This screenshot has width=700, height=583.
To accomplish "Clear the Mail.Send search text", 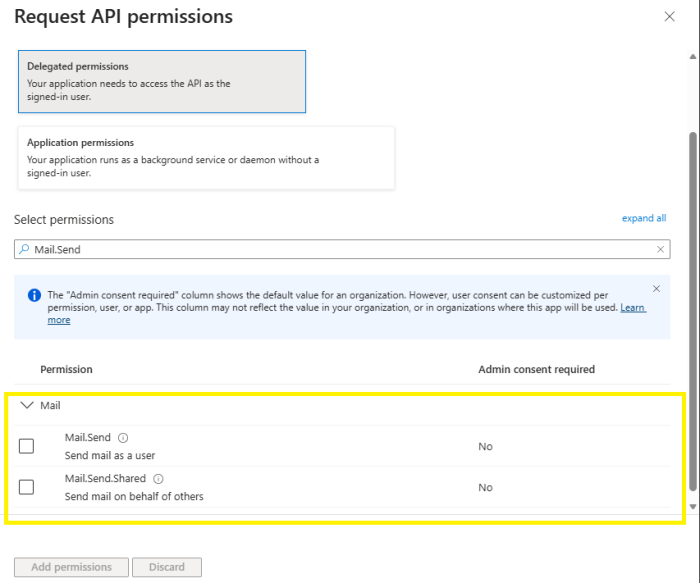I will pos(660,249).
